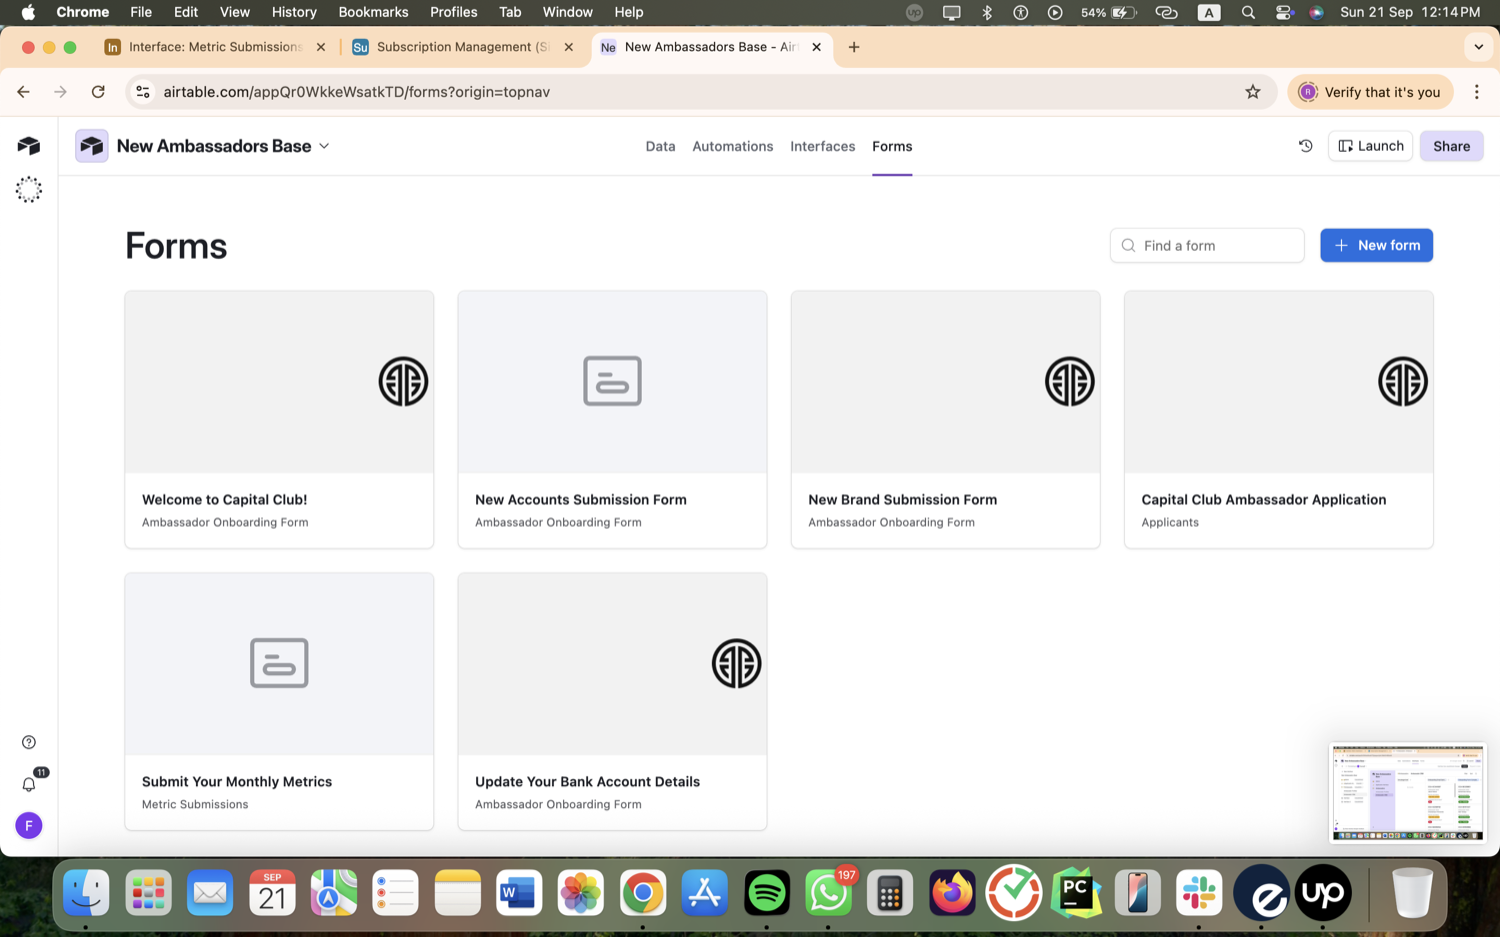Expand the New Ambassadors Base name dropdown
This screenshot has height=937, width=1500.
pyautogui.click(x=324, y=146)
